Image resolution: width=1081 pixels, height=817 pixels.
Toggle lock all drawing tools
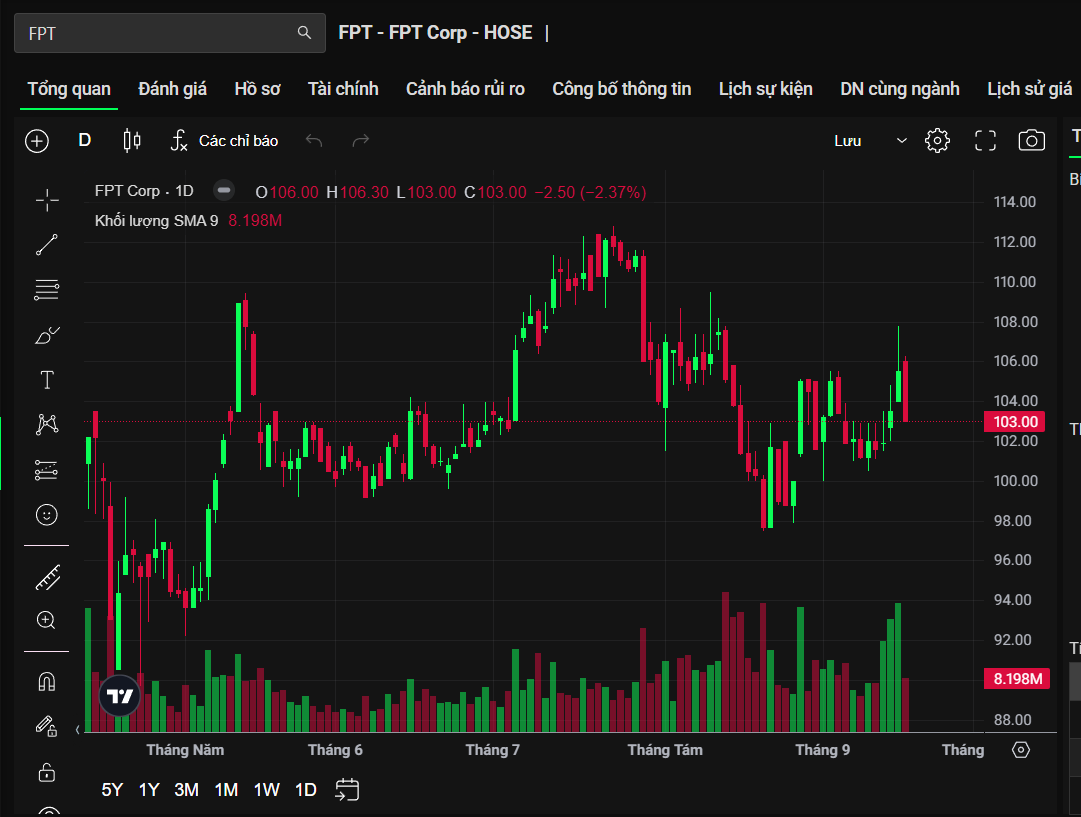tap(47, 771)
